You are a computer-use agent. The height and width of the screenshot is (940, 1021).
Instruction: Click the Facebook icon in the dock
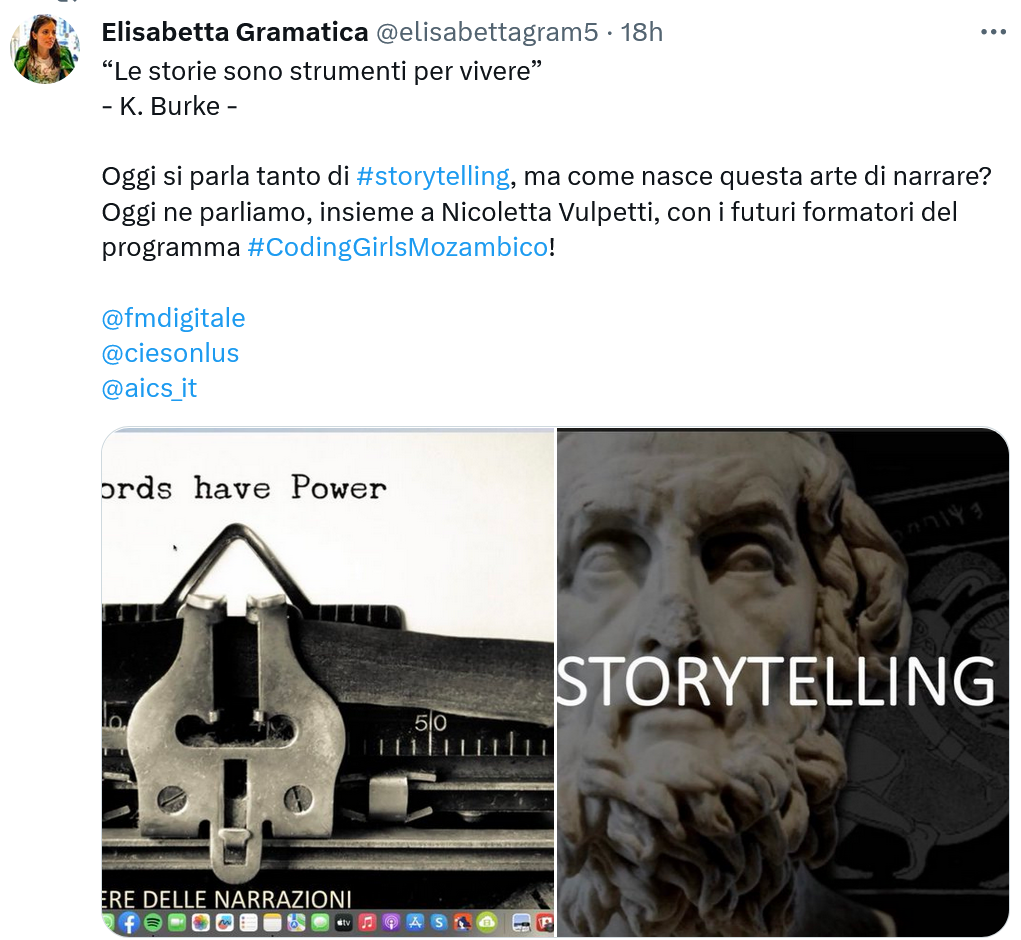click(129, 922)
